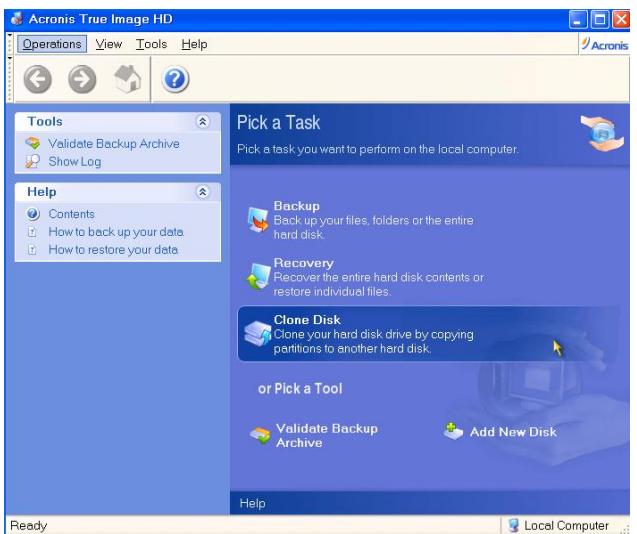Click the Contents help icon in sidebar

tap(33, 214)
